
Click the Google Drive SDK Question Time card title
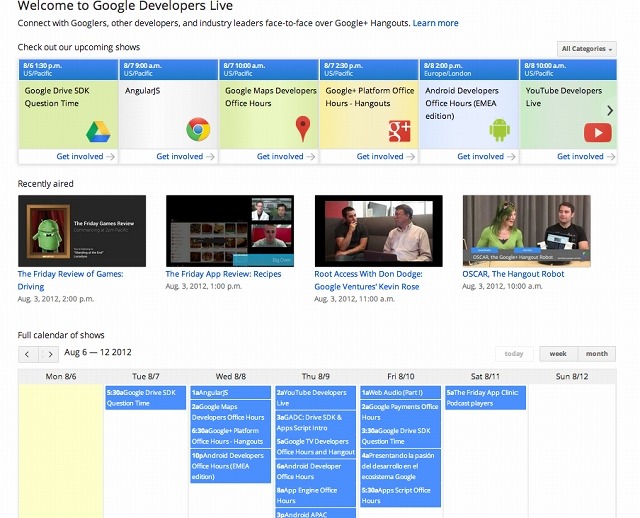[57, 97]
